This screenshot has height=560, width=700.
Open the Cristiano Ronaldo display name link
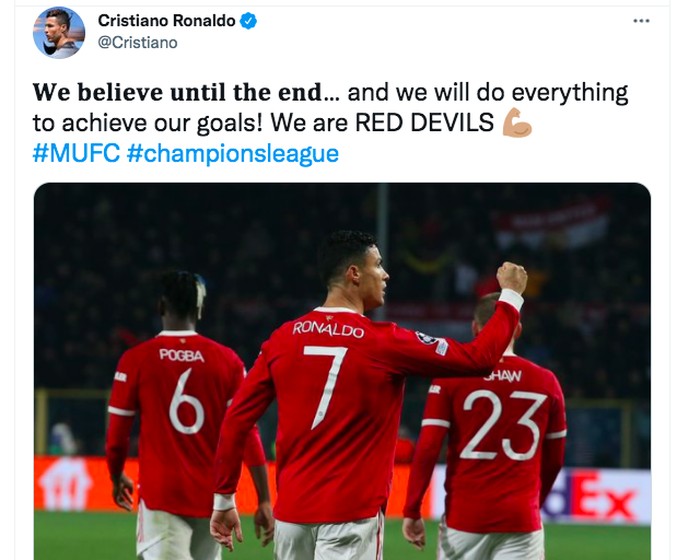tap(167, 21)
